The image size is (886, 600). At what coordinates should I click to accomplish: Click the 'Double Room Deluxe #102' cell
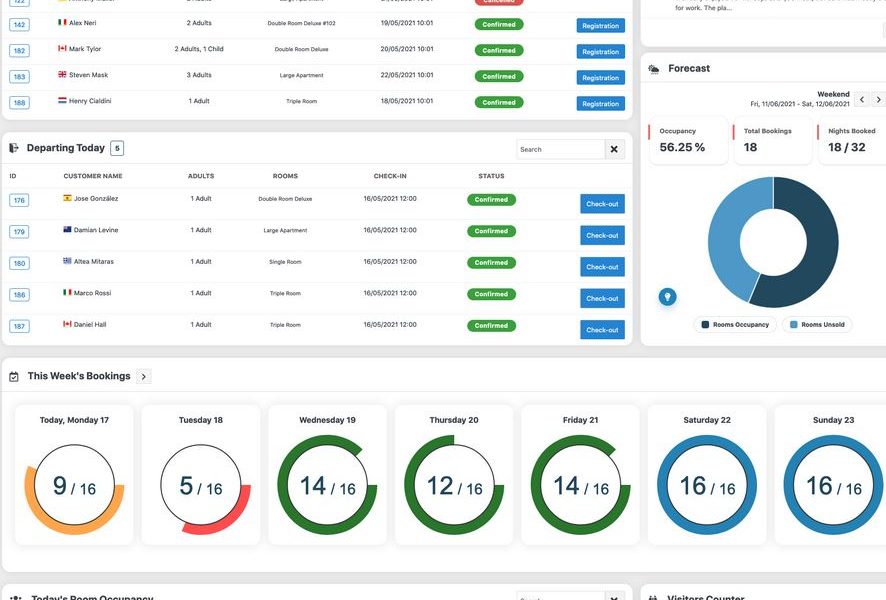click(x=301, y=23)
